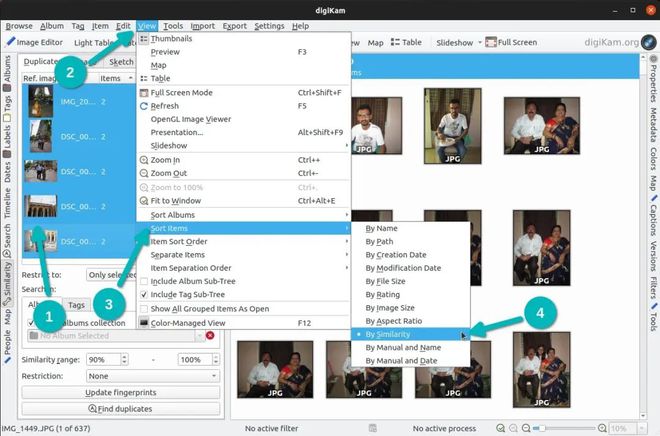Image resolution: width=660 pixels, height=436 pixels.
Task: Open the Similarity sidebar panel
Action: pos(7,283)
